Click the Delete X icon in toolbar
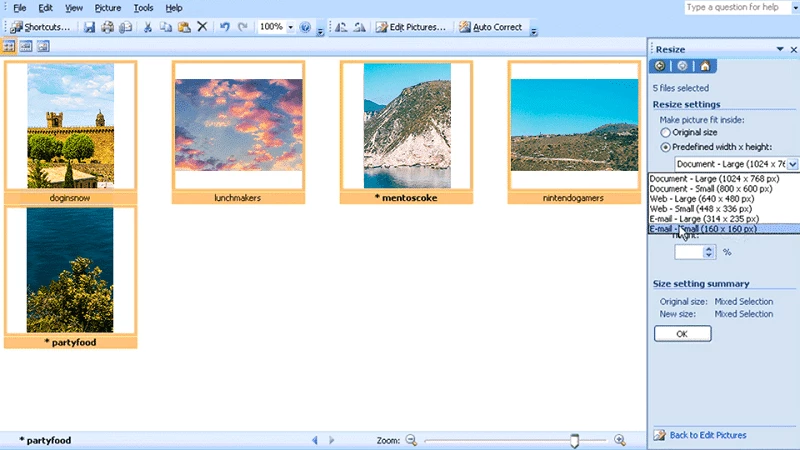 point(202,27)
